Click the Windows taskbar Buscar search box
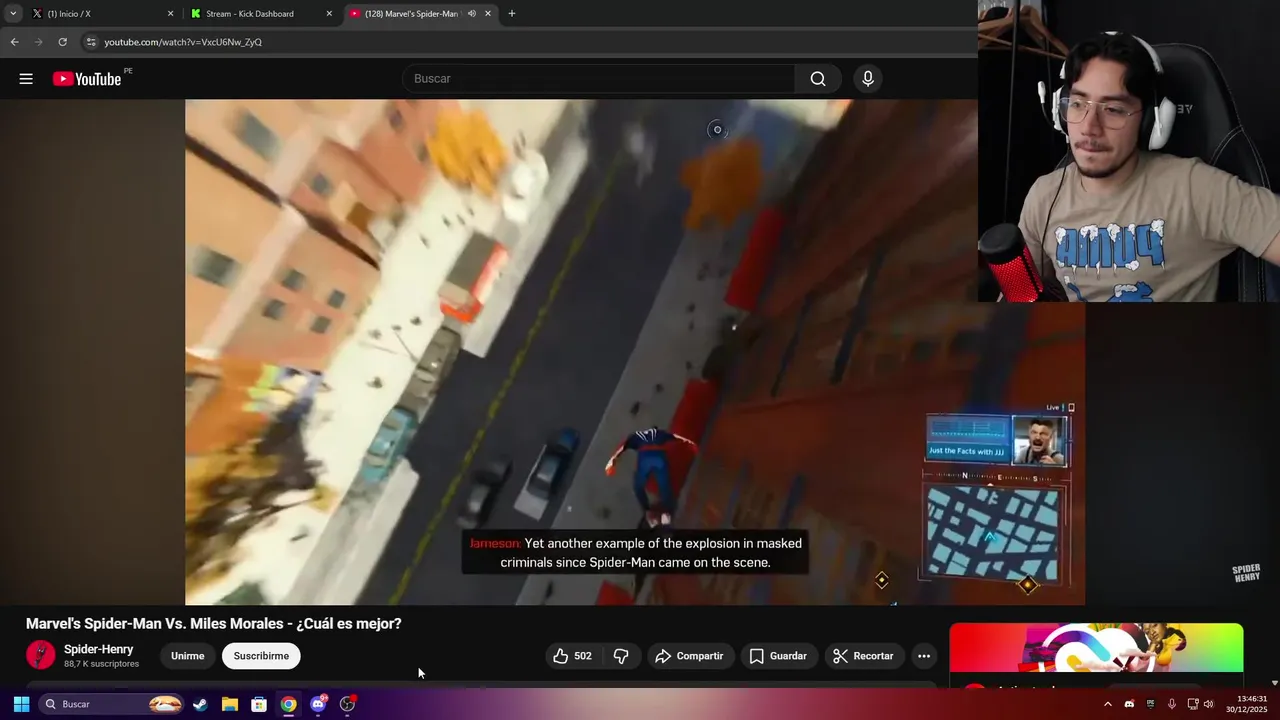The image size is (1280, 720). coord(112,704)
